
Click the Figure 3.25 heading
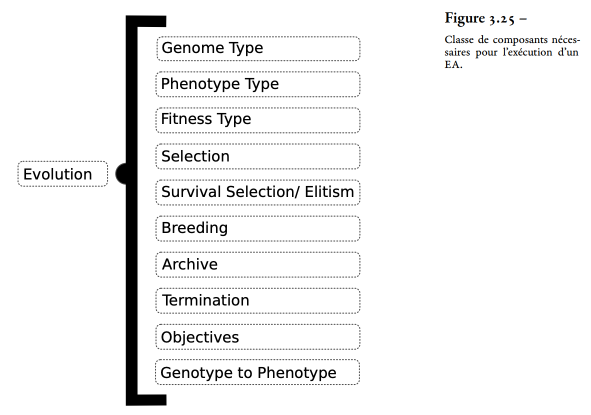click(x=485, y=18)
